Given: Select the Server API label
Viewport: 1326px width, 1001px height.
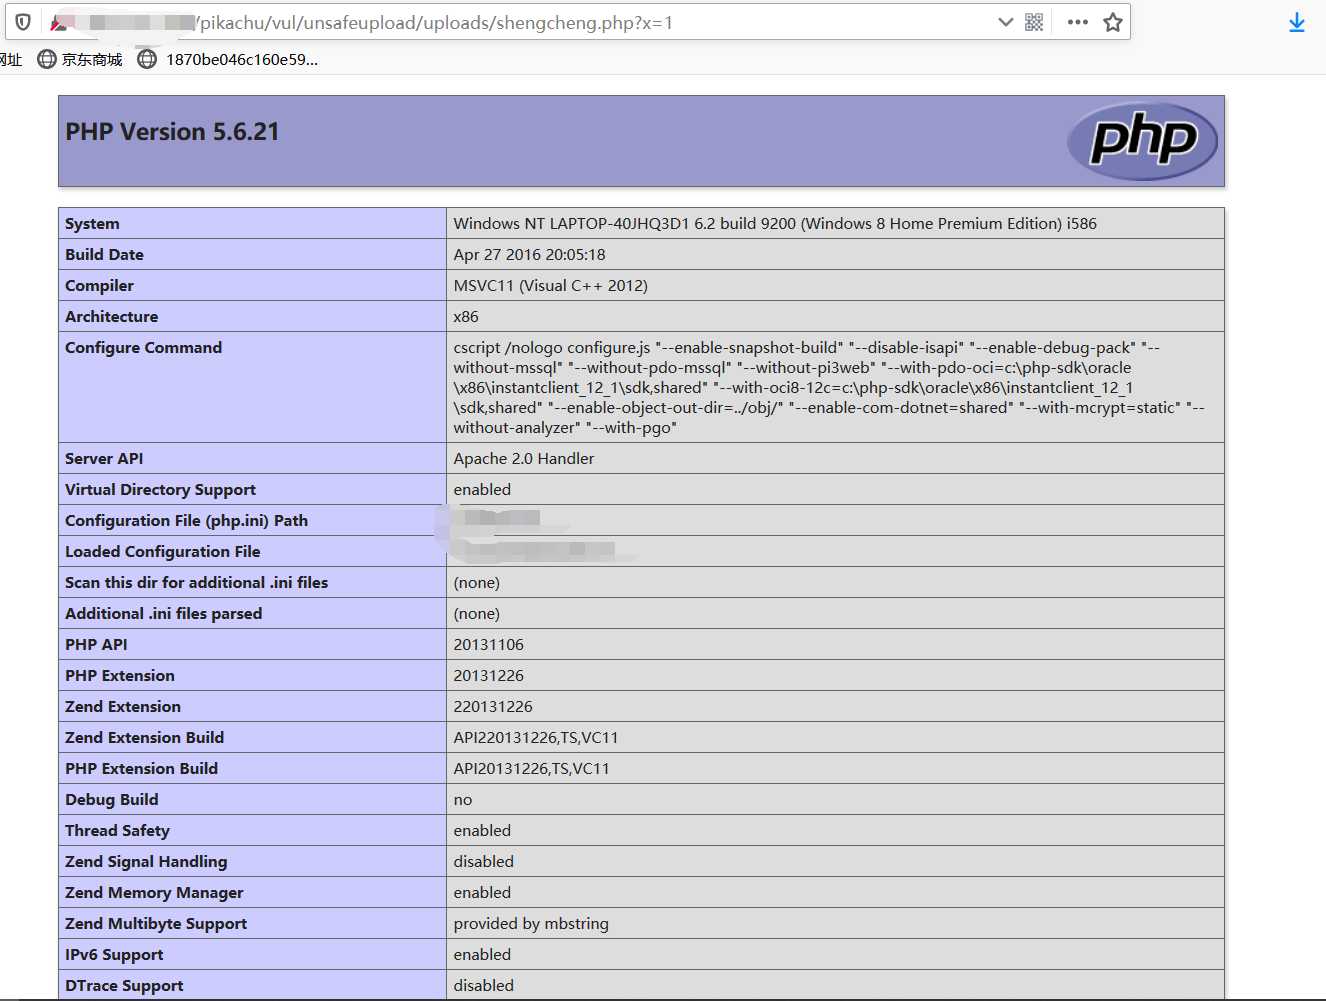Looking at the screenshot, I should [104, 458].
